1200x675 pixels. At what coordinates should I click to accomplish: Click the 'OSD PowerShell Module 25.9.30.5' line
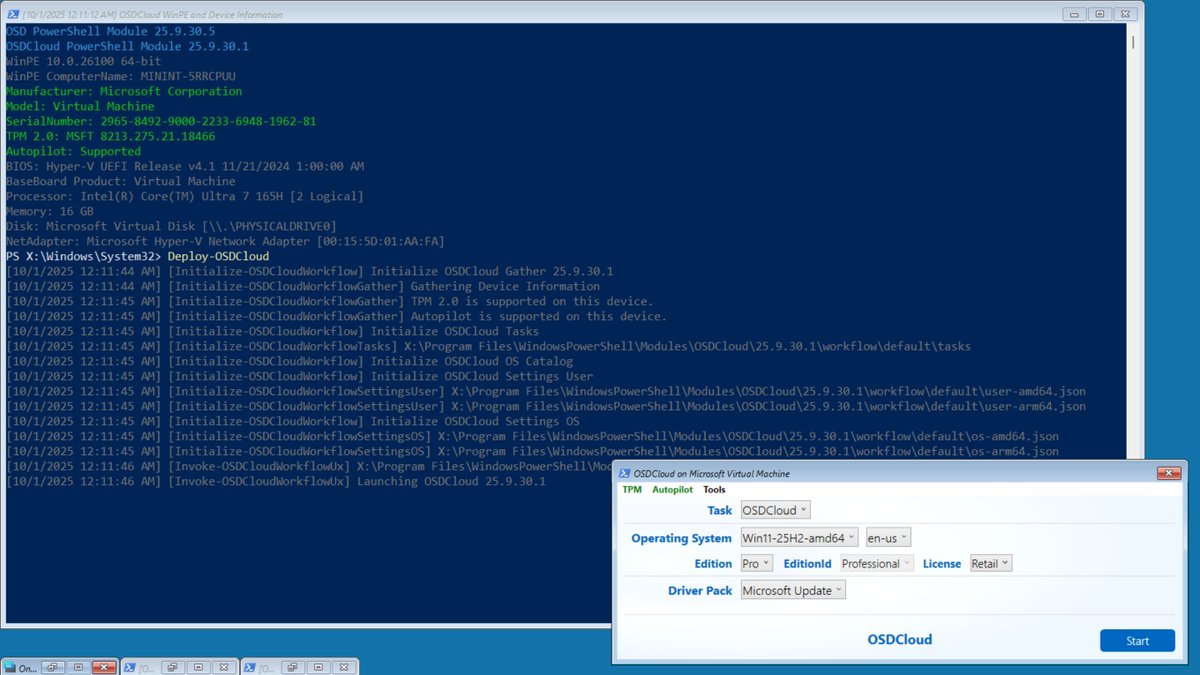110,32
